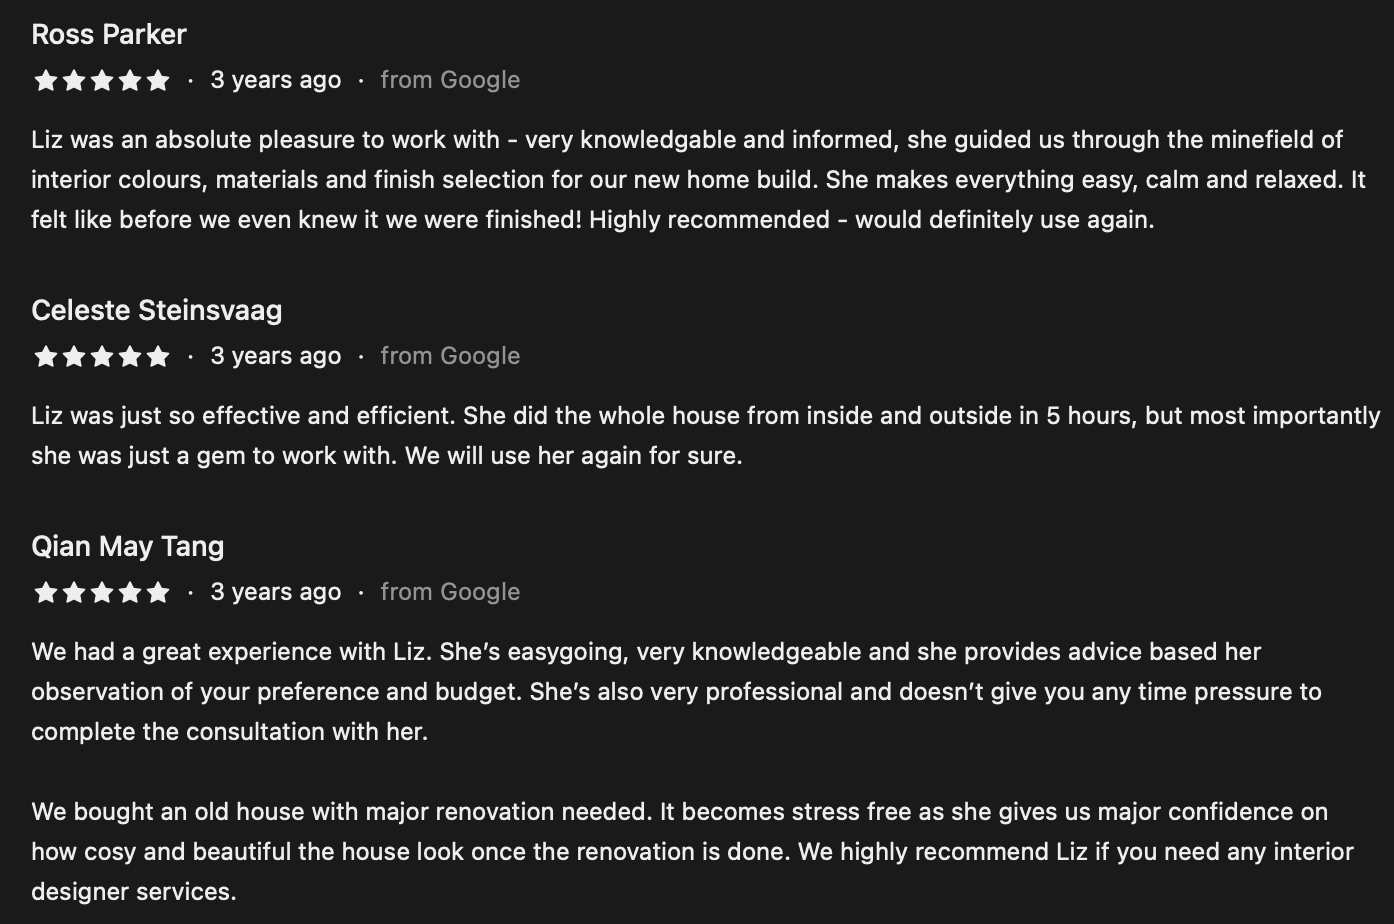Screen dimensions: 1394x924
Task: Click Qian May Tang's paragraph about old house renovation
Action: tap(692, 852)
